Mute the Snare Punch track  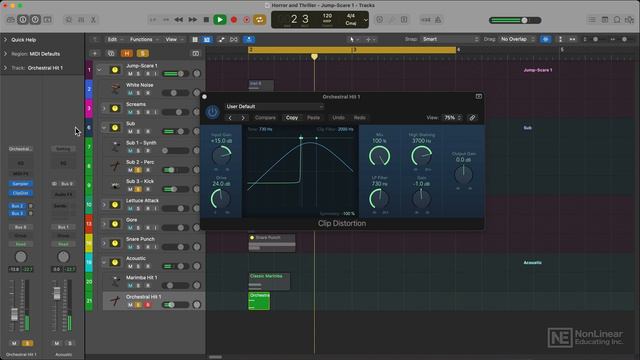(x=130, y=247)
